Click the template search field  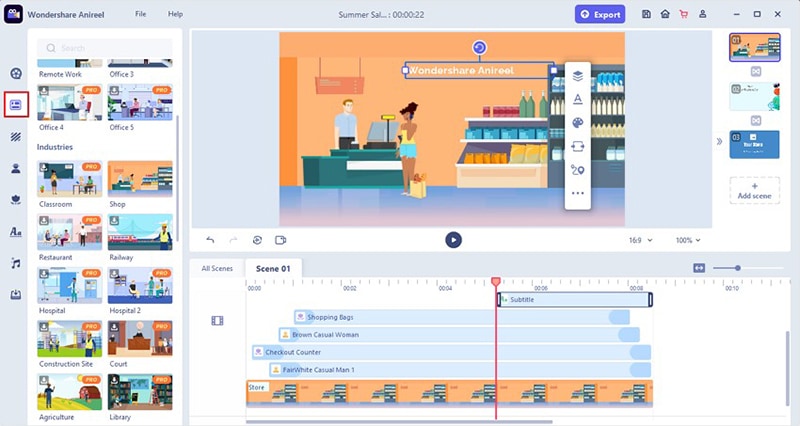coord(105,48)
